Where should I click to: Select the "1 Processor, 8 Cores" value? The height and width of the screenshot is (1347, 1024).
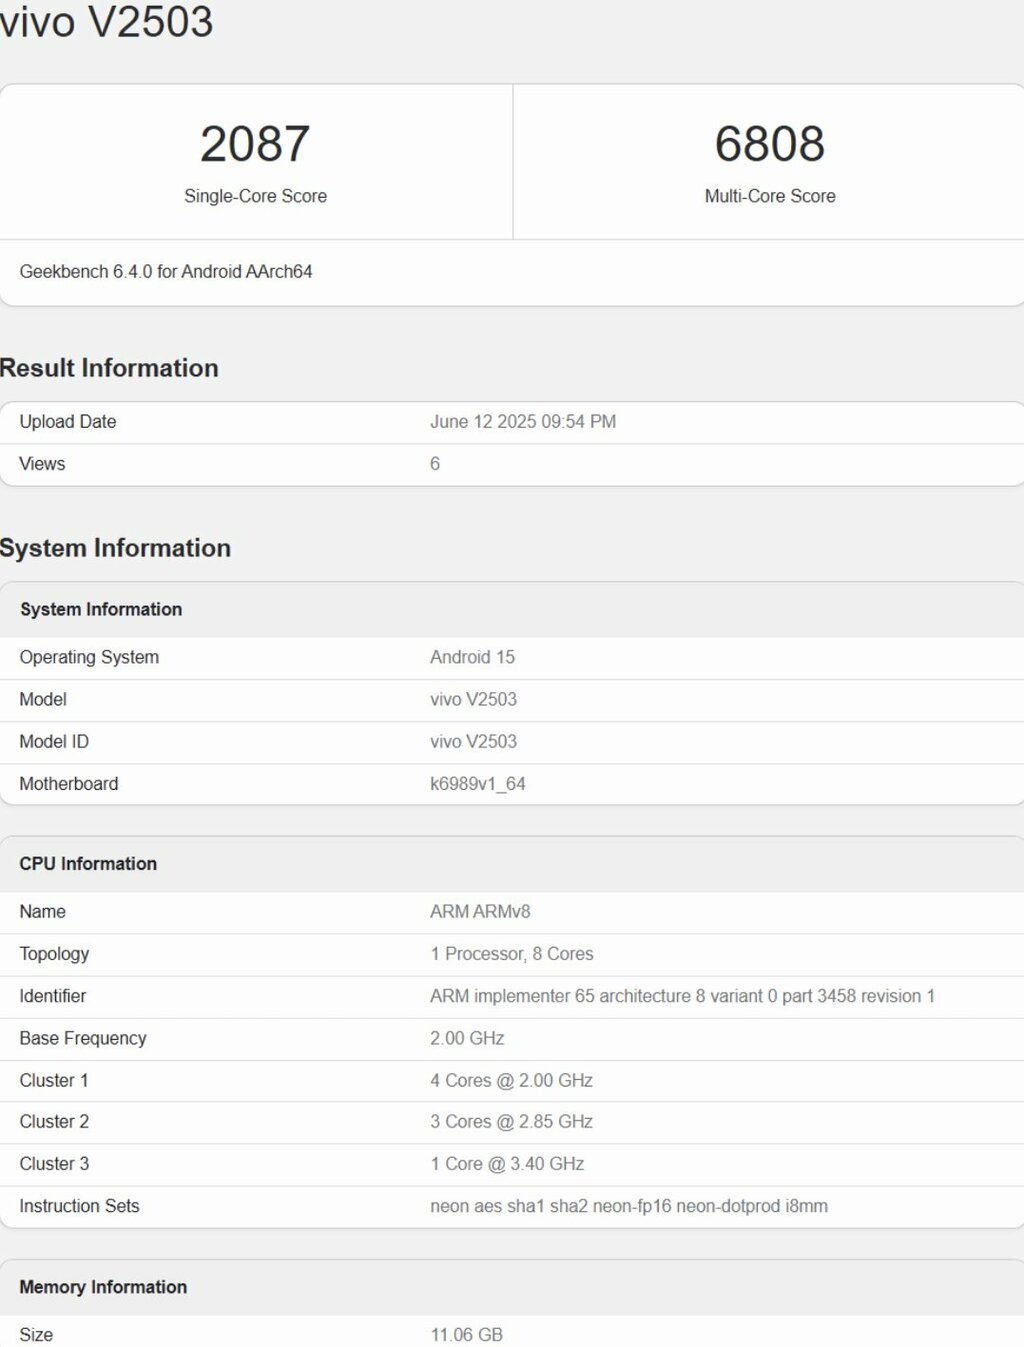(512, 954)
